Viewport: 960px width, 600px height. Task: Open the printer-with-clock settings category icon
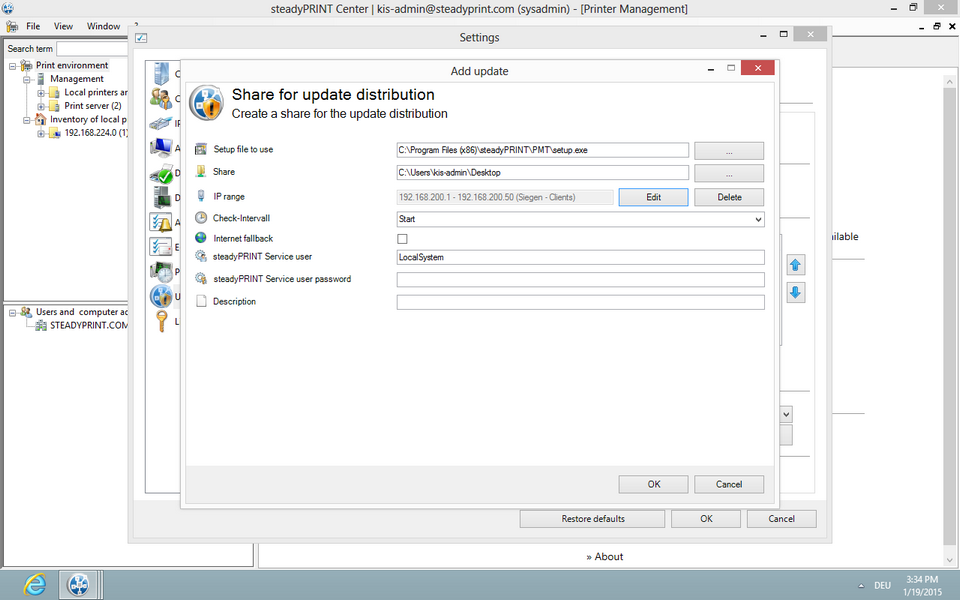coord(162,272)
